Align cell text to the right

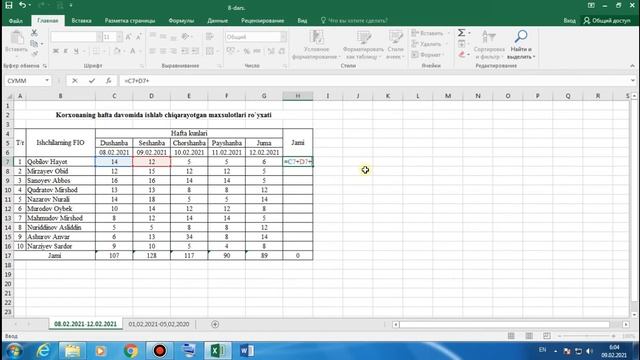click(x=173, y=51)
